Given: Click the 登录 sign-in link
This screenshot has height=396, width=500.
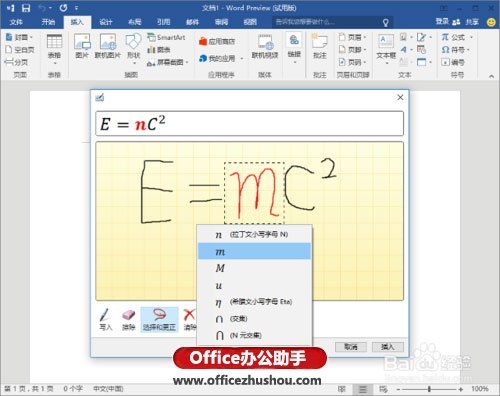Looking at the screenshot, I should [442, 22].
